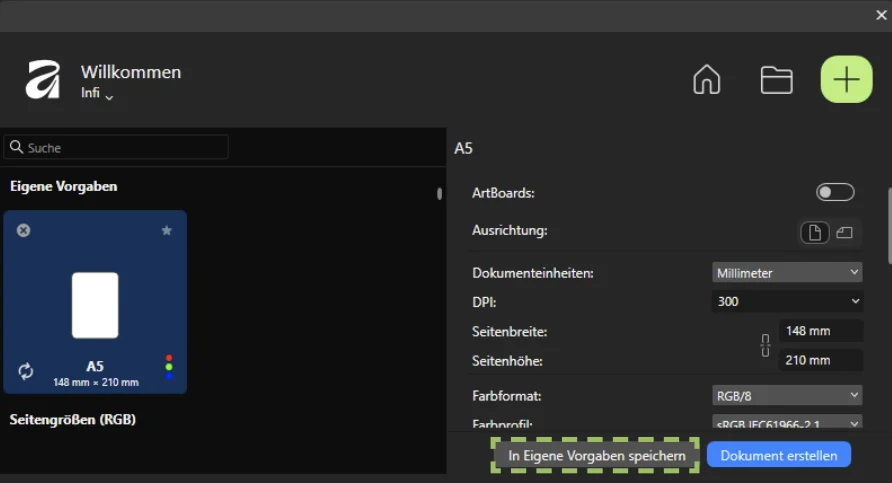Select portrait orientation icon
892x483 pixels.
tap(815, 233)
